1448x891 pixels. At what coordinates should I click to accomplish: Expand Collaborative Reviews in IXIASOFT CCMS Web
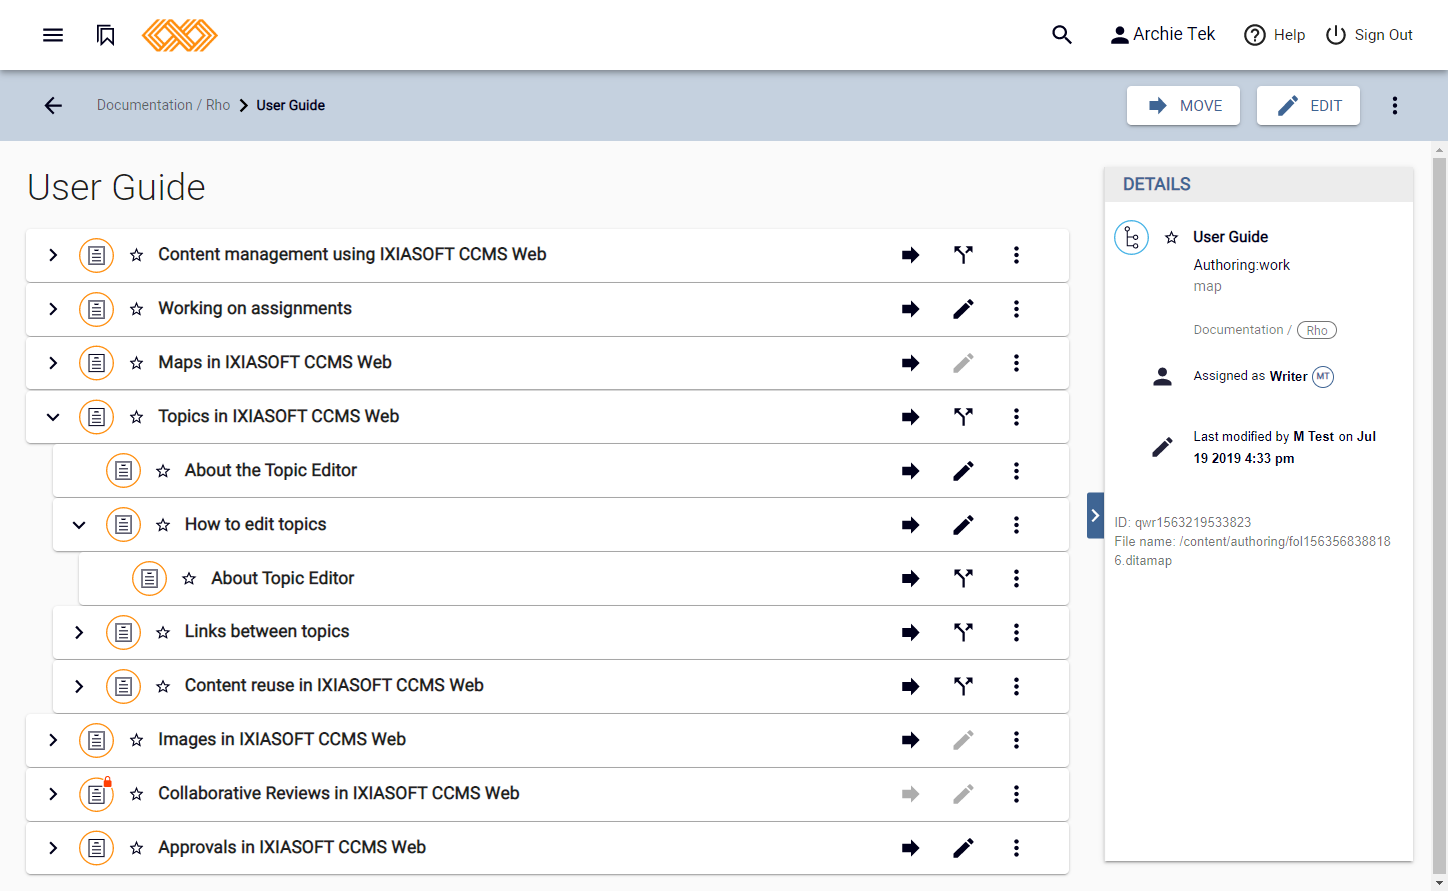pyautogui.click(x=53, y=794)
